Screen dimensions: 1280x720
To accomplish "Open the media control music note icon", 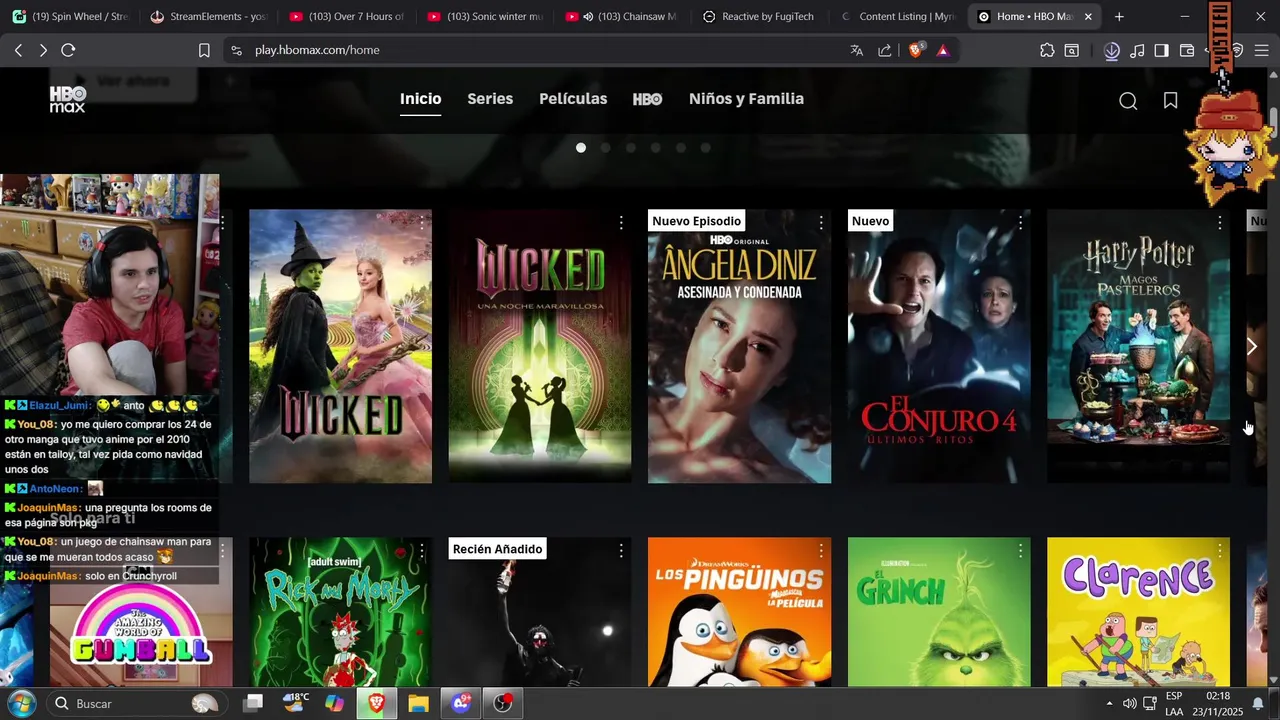I will point(1137,50).
